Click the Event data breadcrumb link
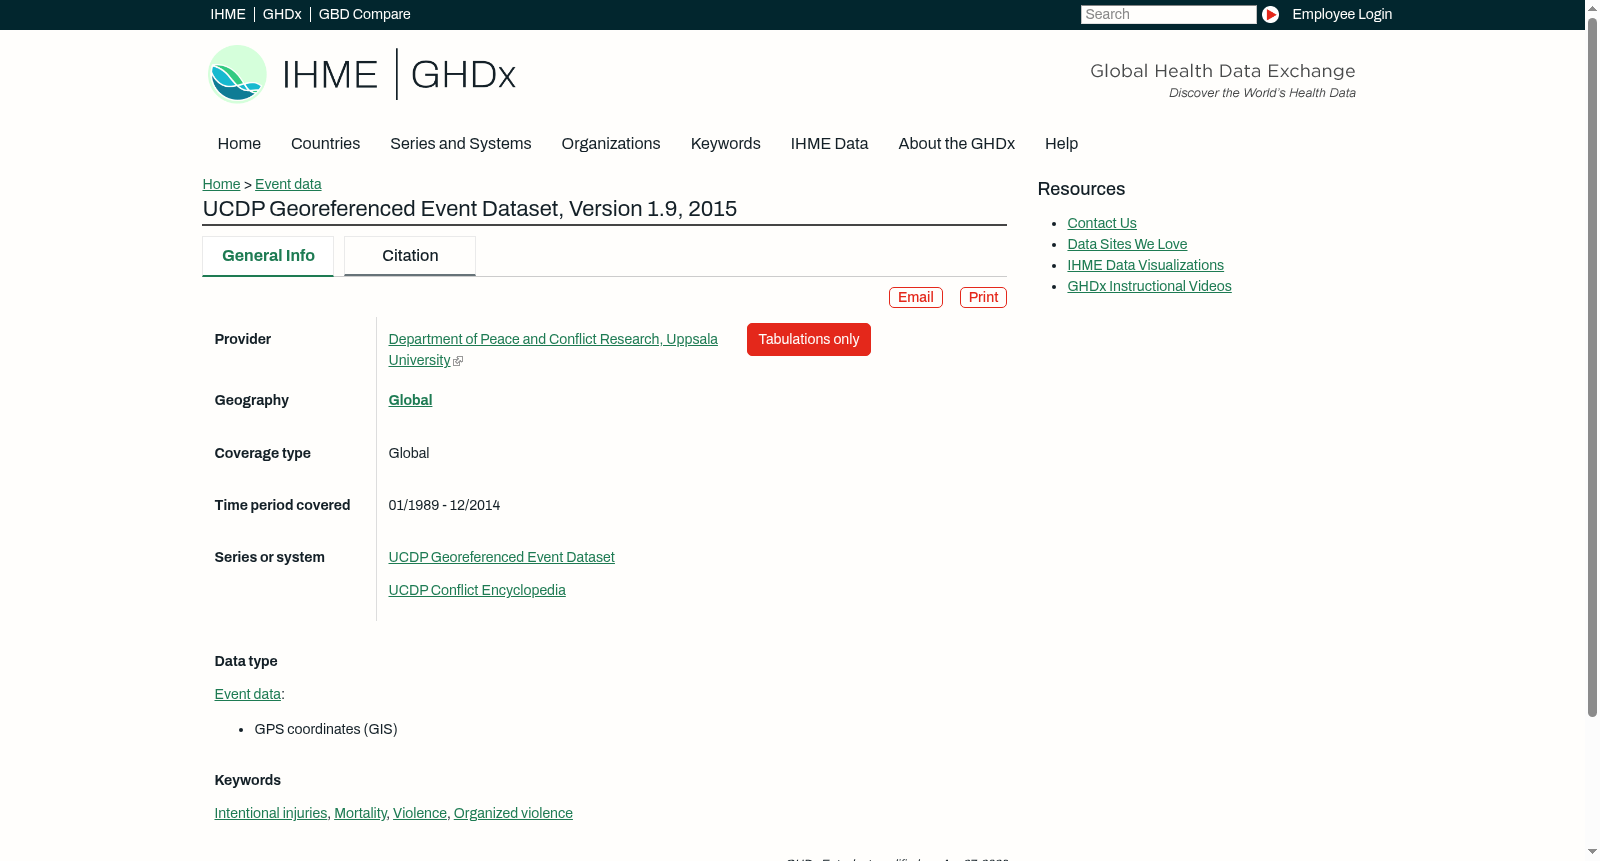 (288, 184)
